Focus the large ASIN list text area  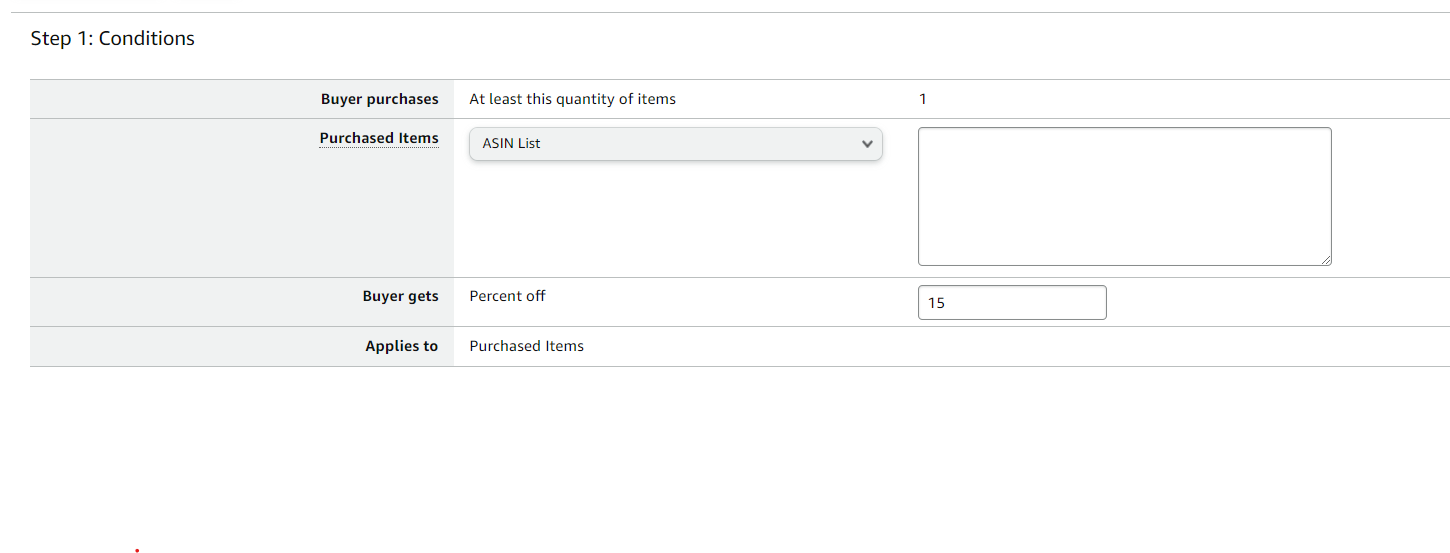click(x=1124, y=196)
